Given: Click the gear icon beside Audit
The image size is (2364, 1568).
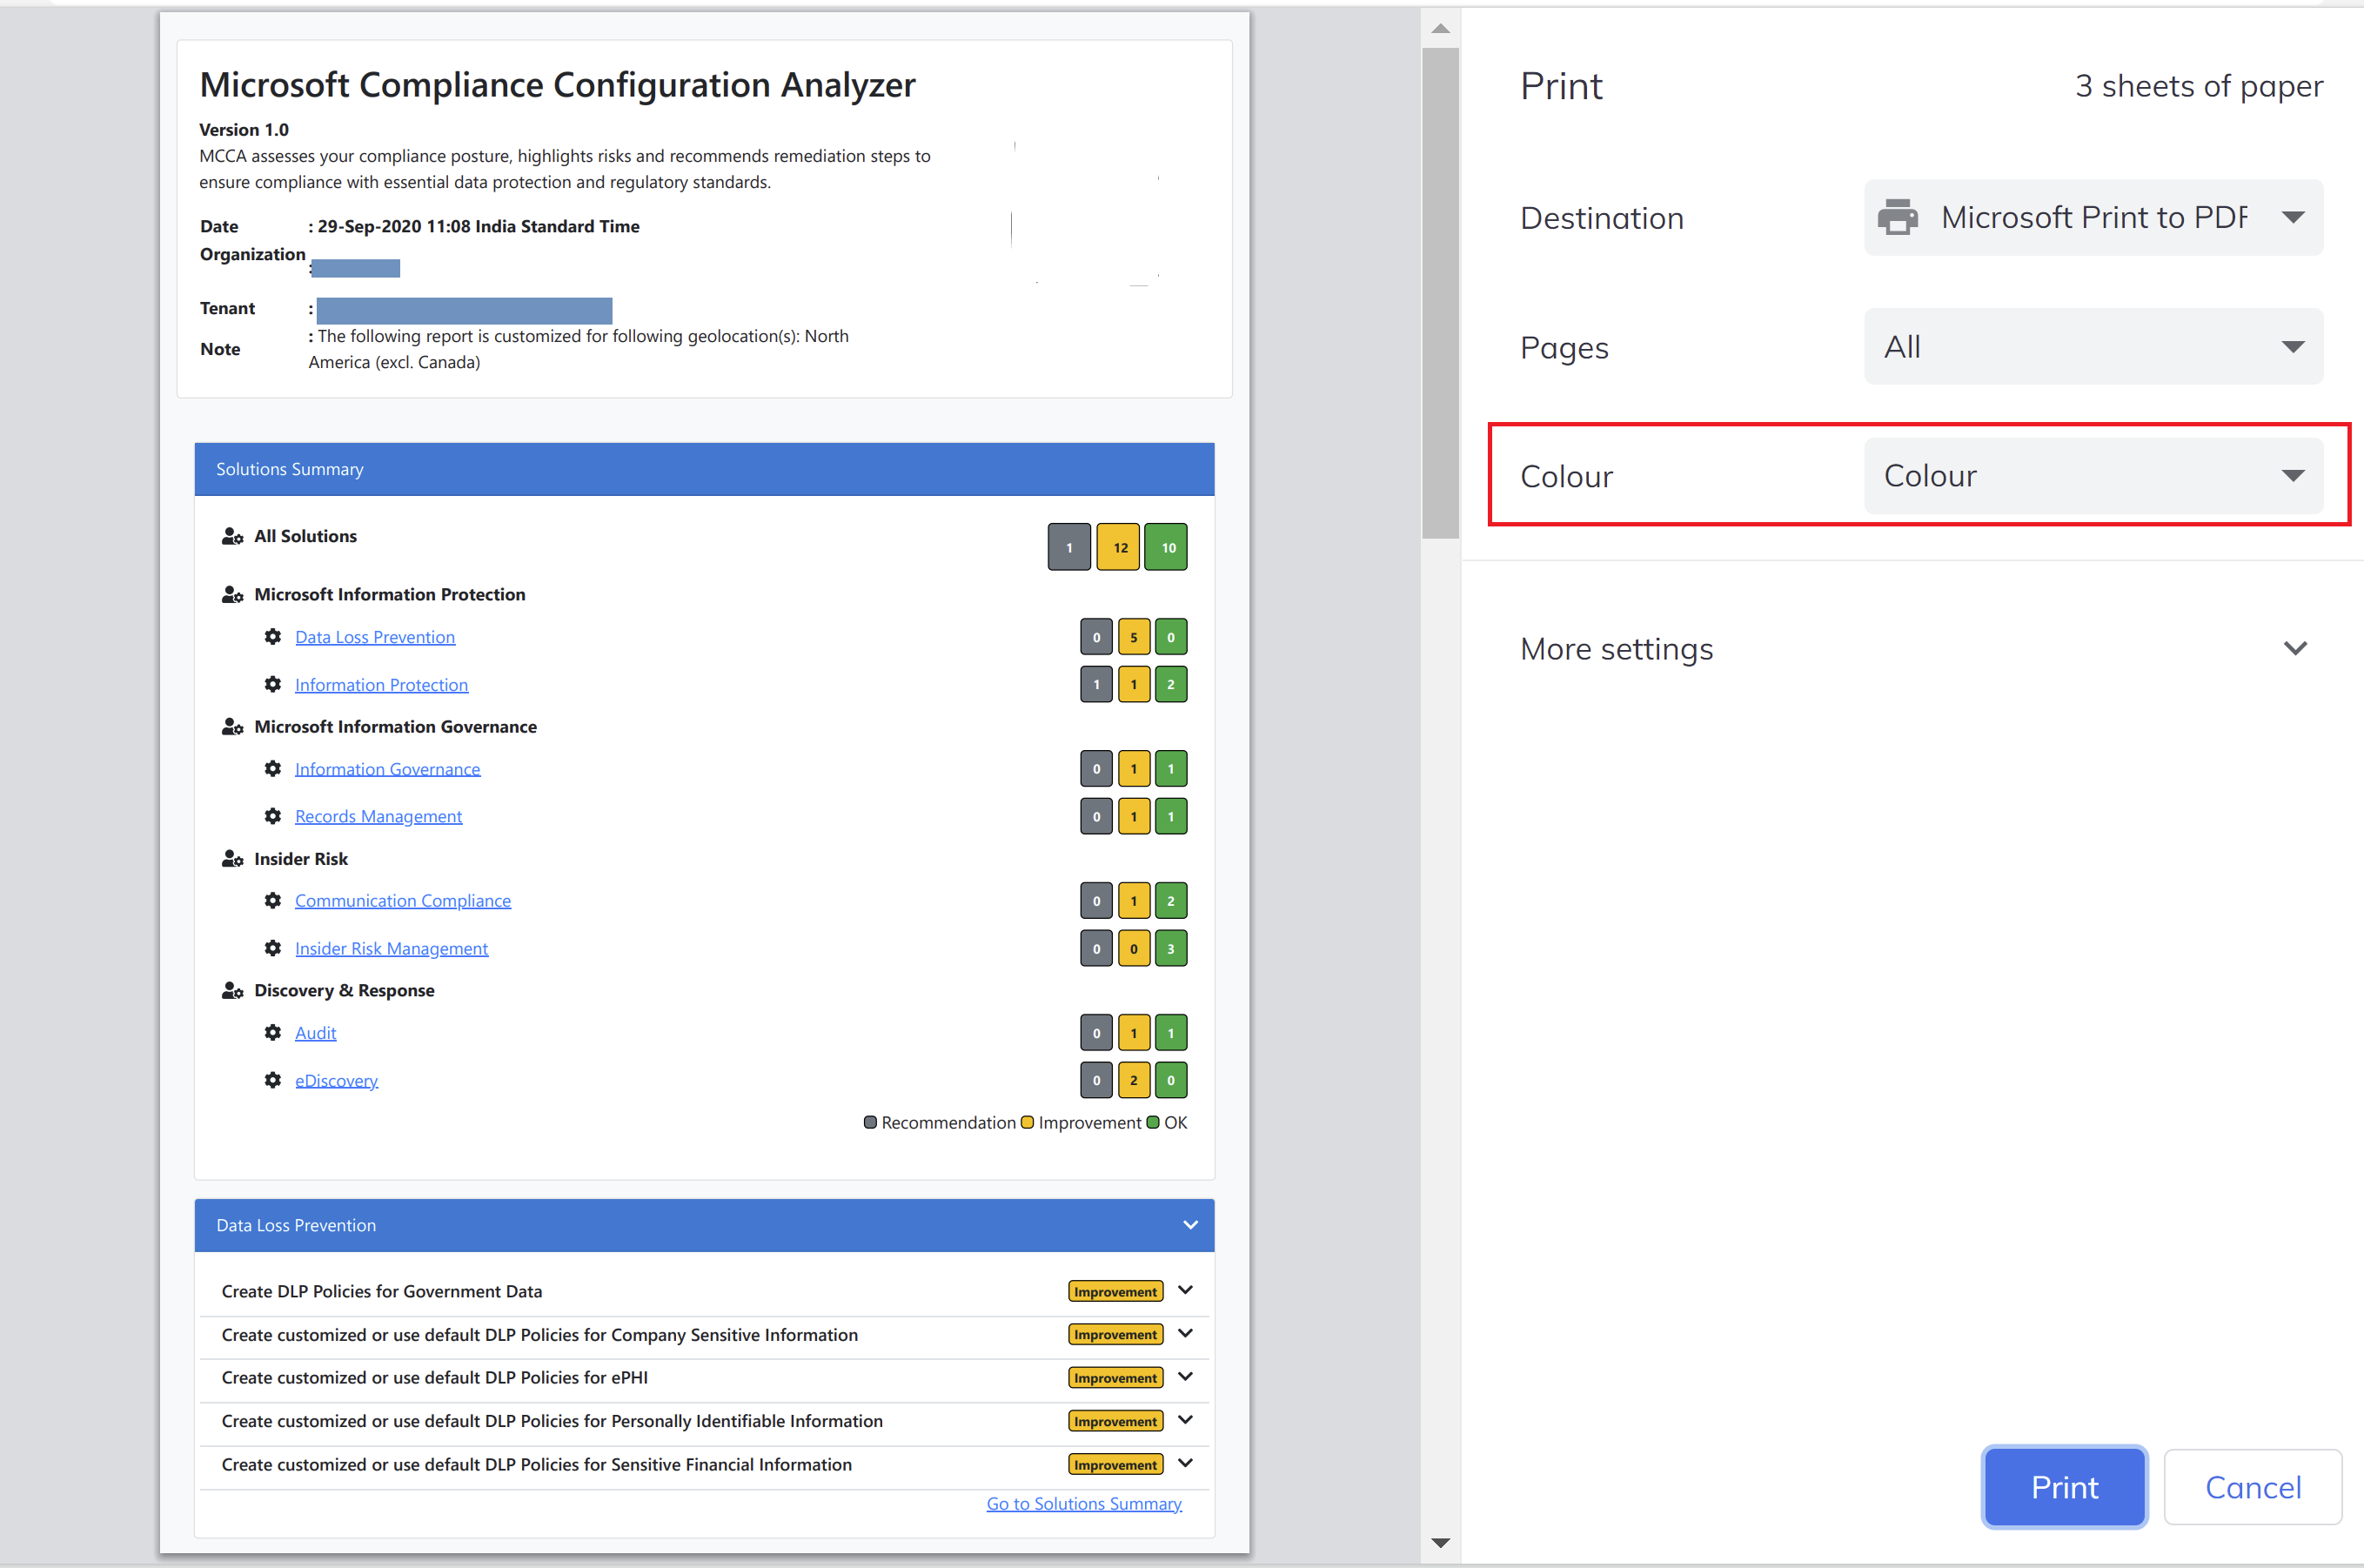Looking at the screenshot, I should [273, 1032].
